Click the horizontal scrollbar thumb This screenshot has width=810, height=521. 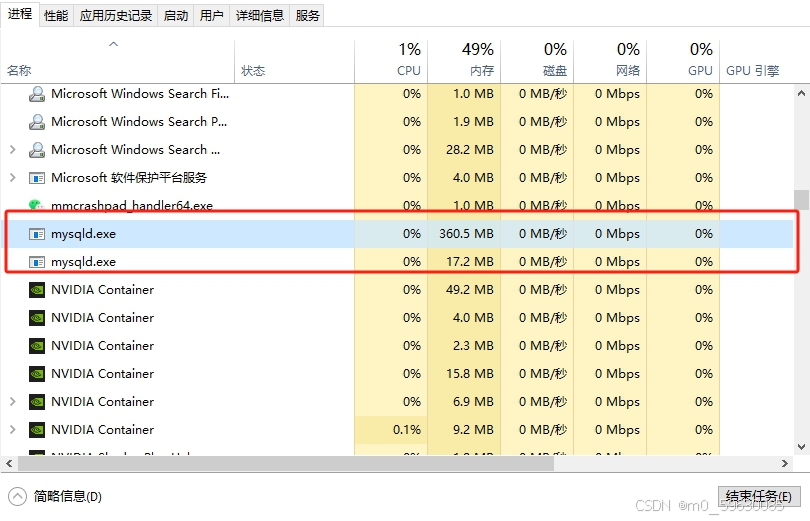pyautogui.click(x=286, y=464)
